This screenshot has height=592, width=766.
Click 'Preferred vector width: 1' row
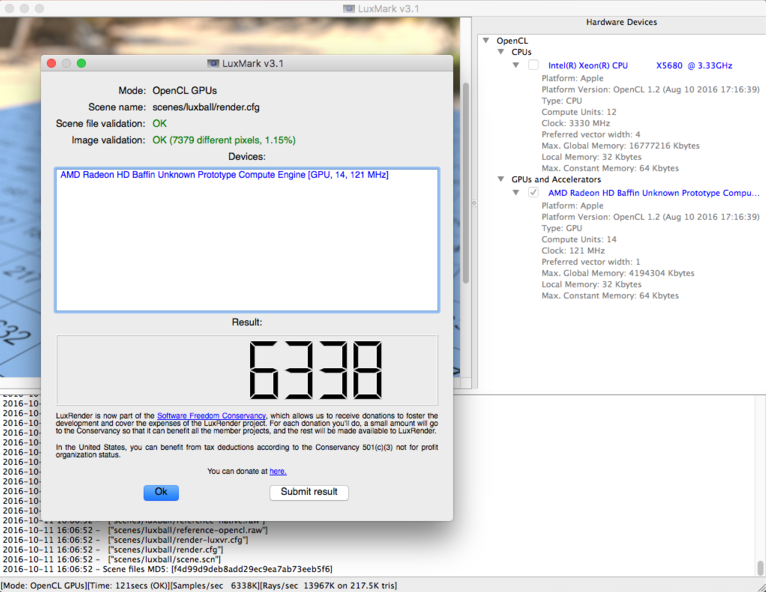point(591,262)
